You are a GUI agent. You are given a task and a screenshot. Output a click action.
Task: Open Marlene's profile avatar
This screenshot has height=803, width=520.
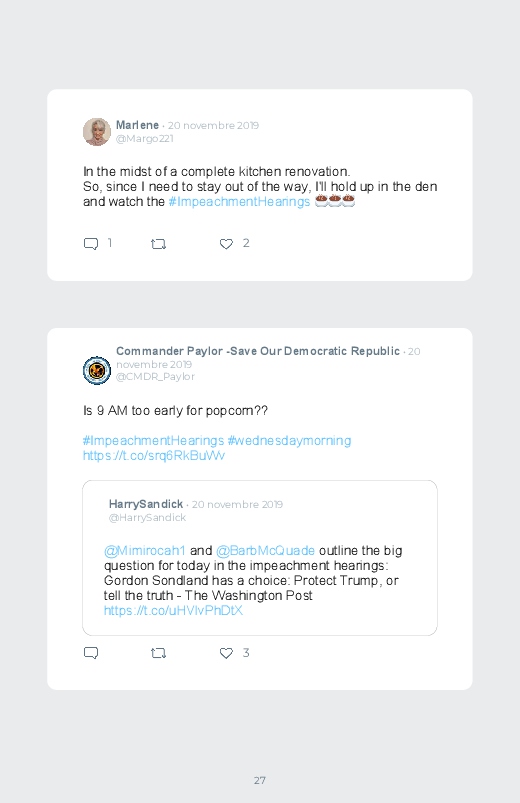tap(97, 132)
